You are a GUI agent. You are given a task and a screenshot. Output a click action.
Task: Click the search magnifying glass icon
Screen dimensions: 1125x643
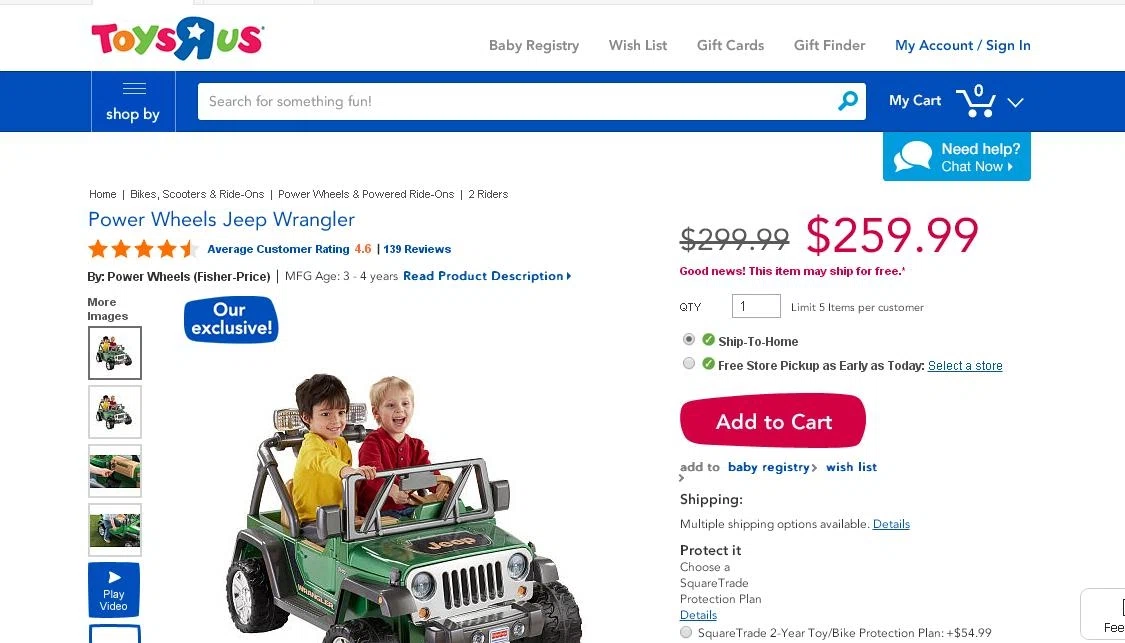[x=848, y=100]
